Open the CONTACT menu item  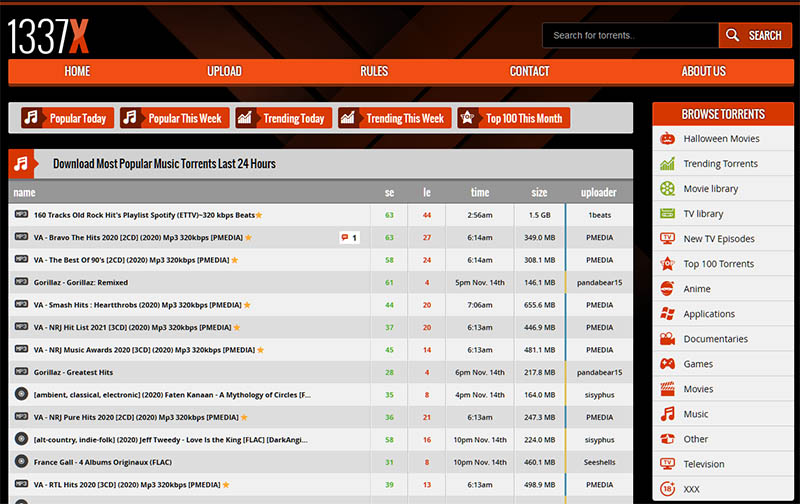(530, 71)
